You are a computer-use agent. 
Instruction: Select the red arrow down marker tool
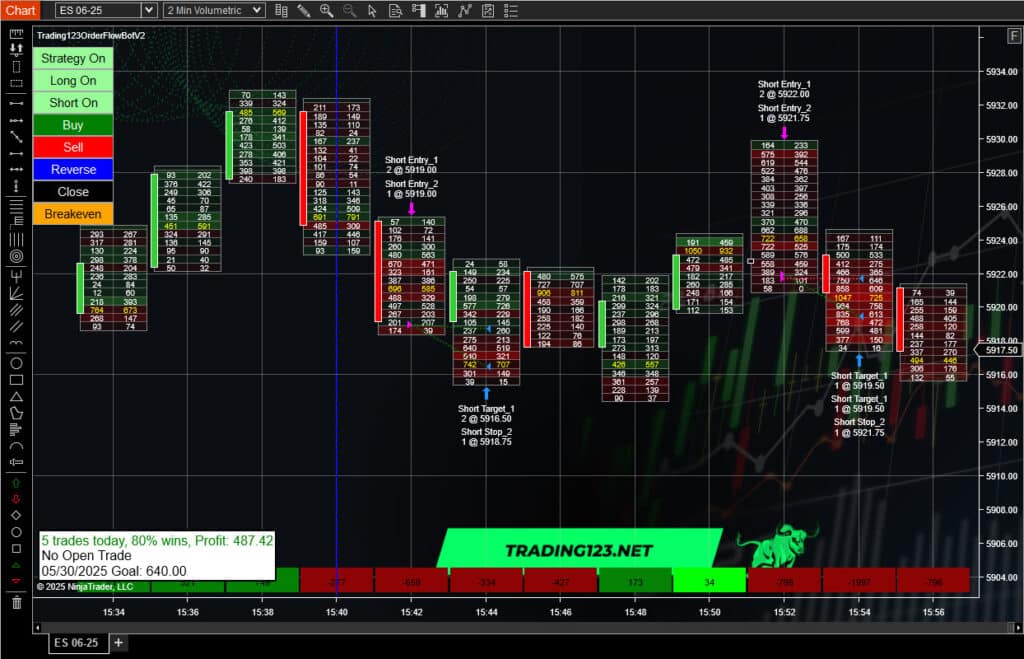[x=16, y=500]
